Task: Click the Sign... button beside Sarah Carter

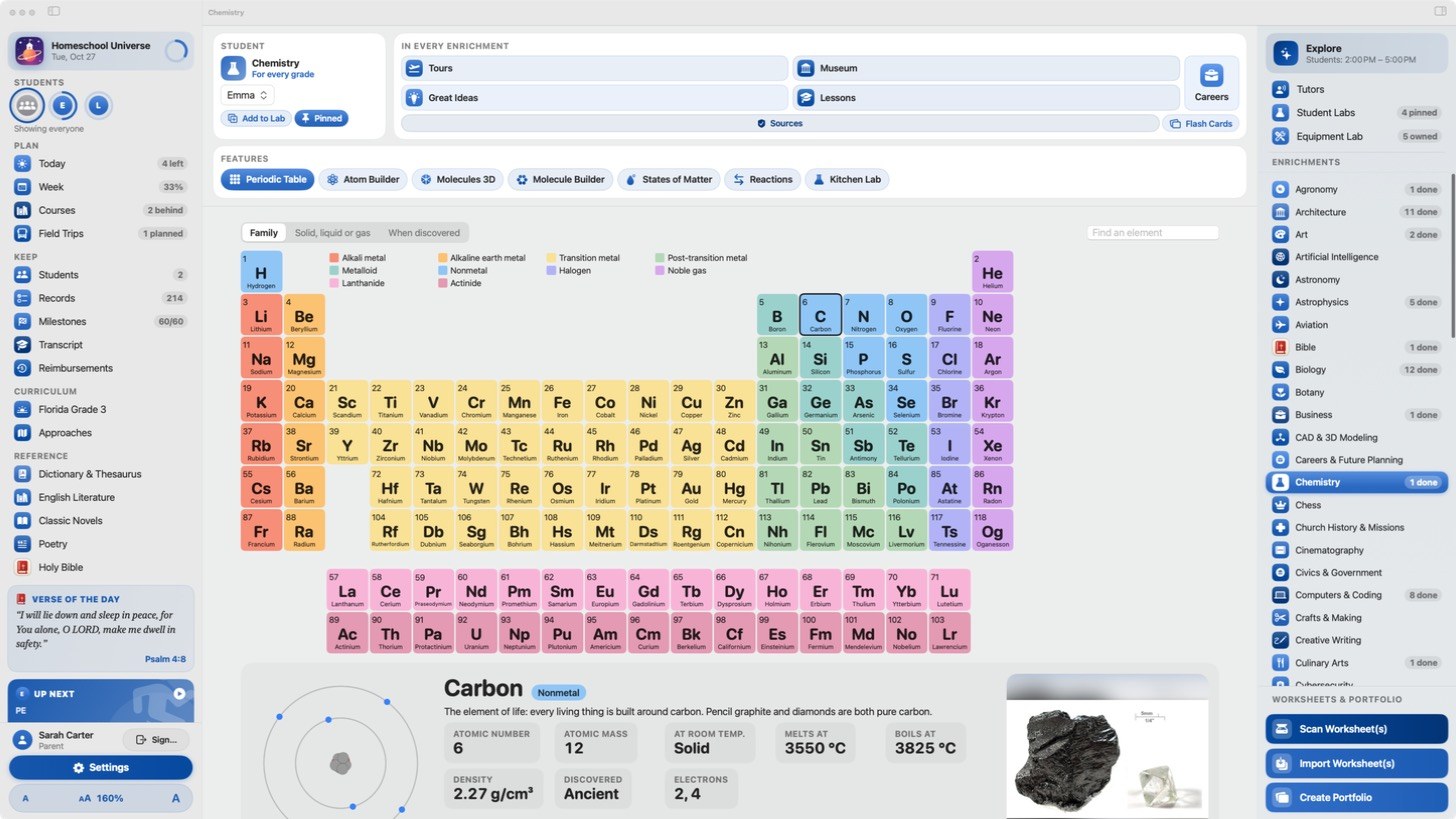Action: tap(156, 739)
